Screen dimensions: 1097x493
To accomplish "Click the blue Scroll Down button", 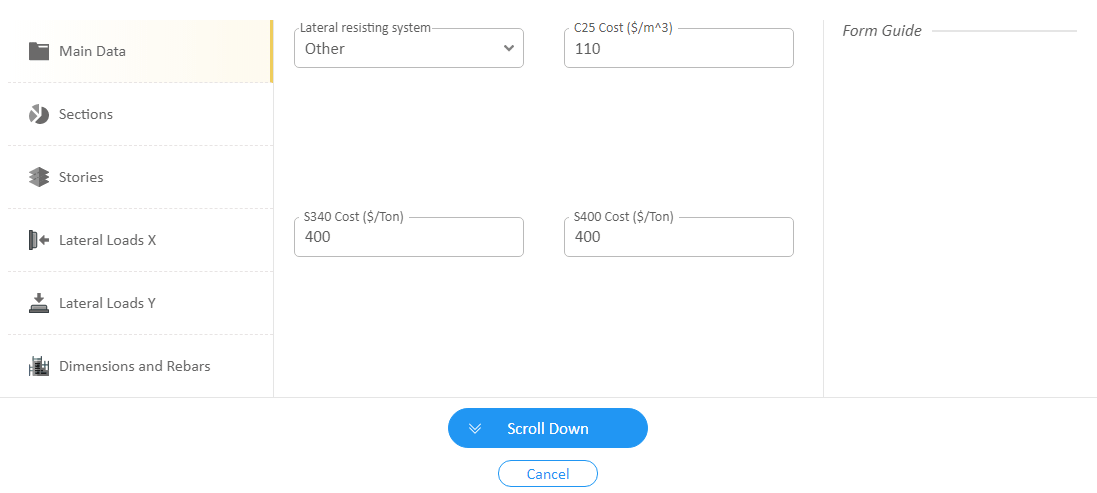I will coord(548,428).
